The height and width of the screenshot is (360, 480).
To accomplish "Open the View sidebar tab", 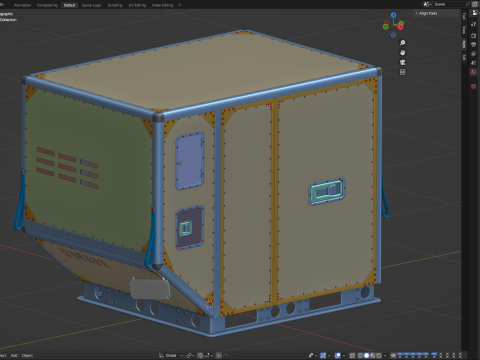I will [464, 30].
